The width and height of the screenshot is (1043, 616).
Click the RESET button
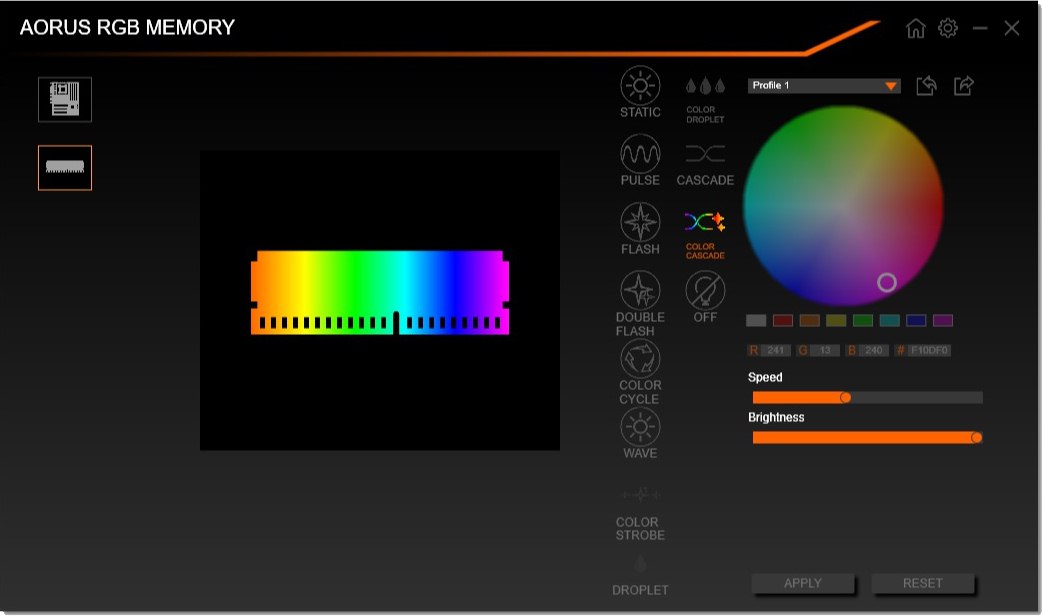coord(923,583)
